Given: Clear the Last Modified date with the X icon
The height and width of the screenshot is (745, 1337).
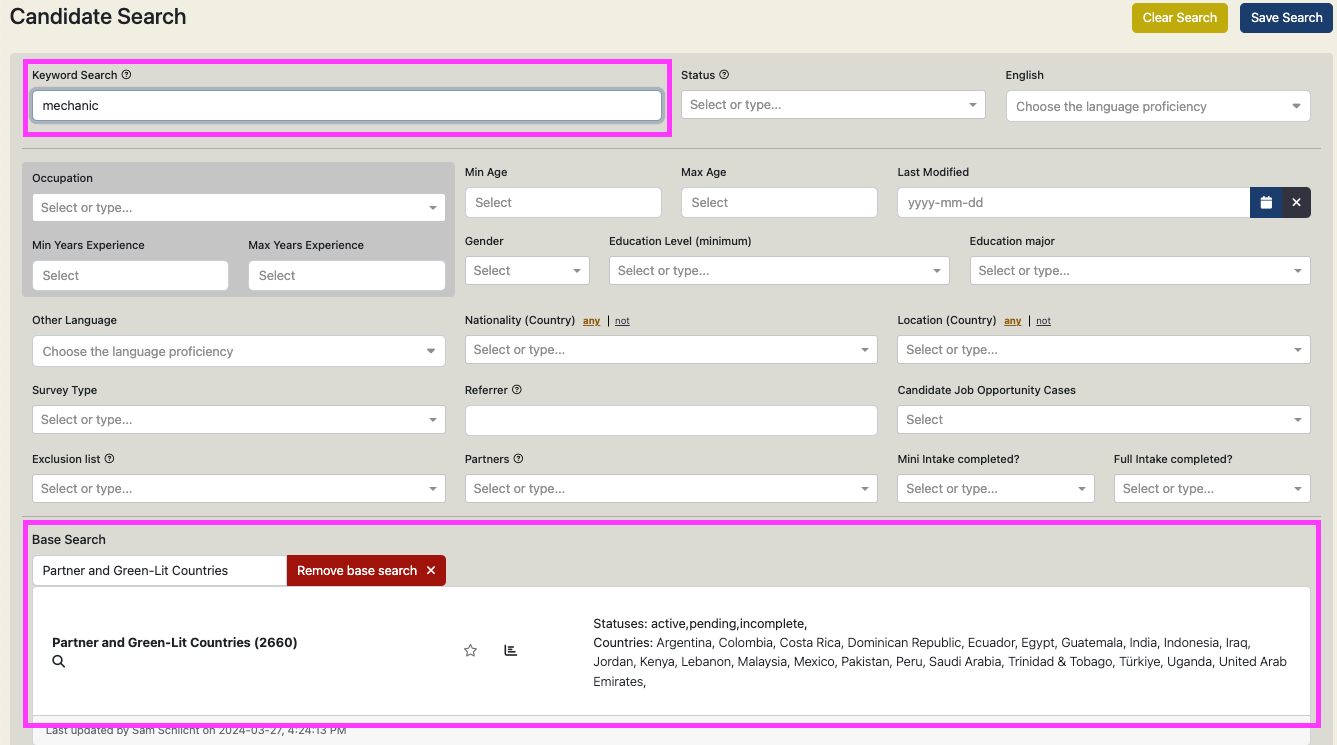Looking at the screenshot, I should coord(1296,202).
